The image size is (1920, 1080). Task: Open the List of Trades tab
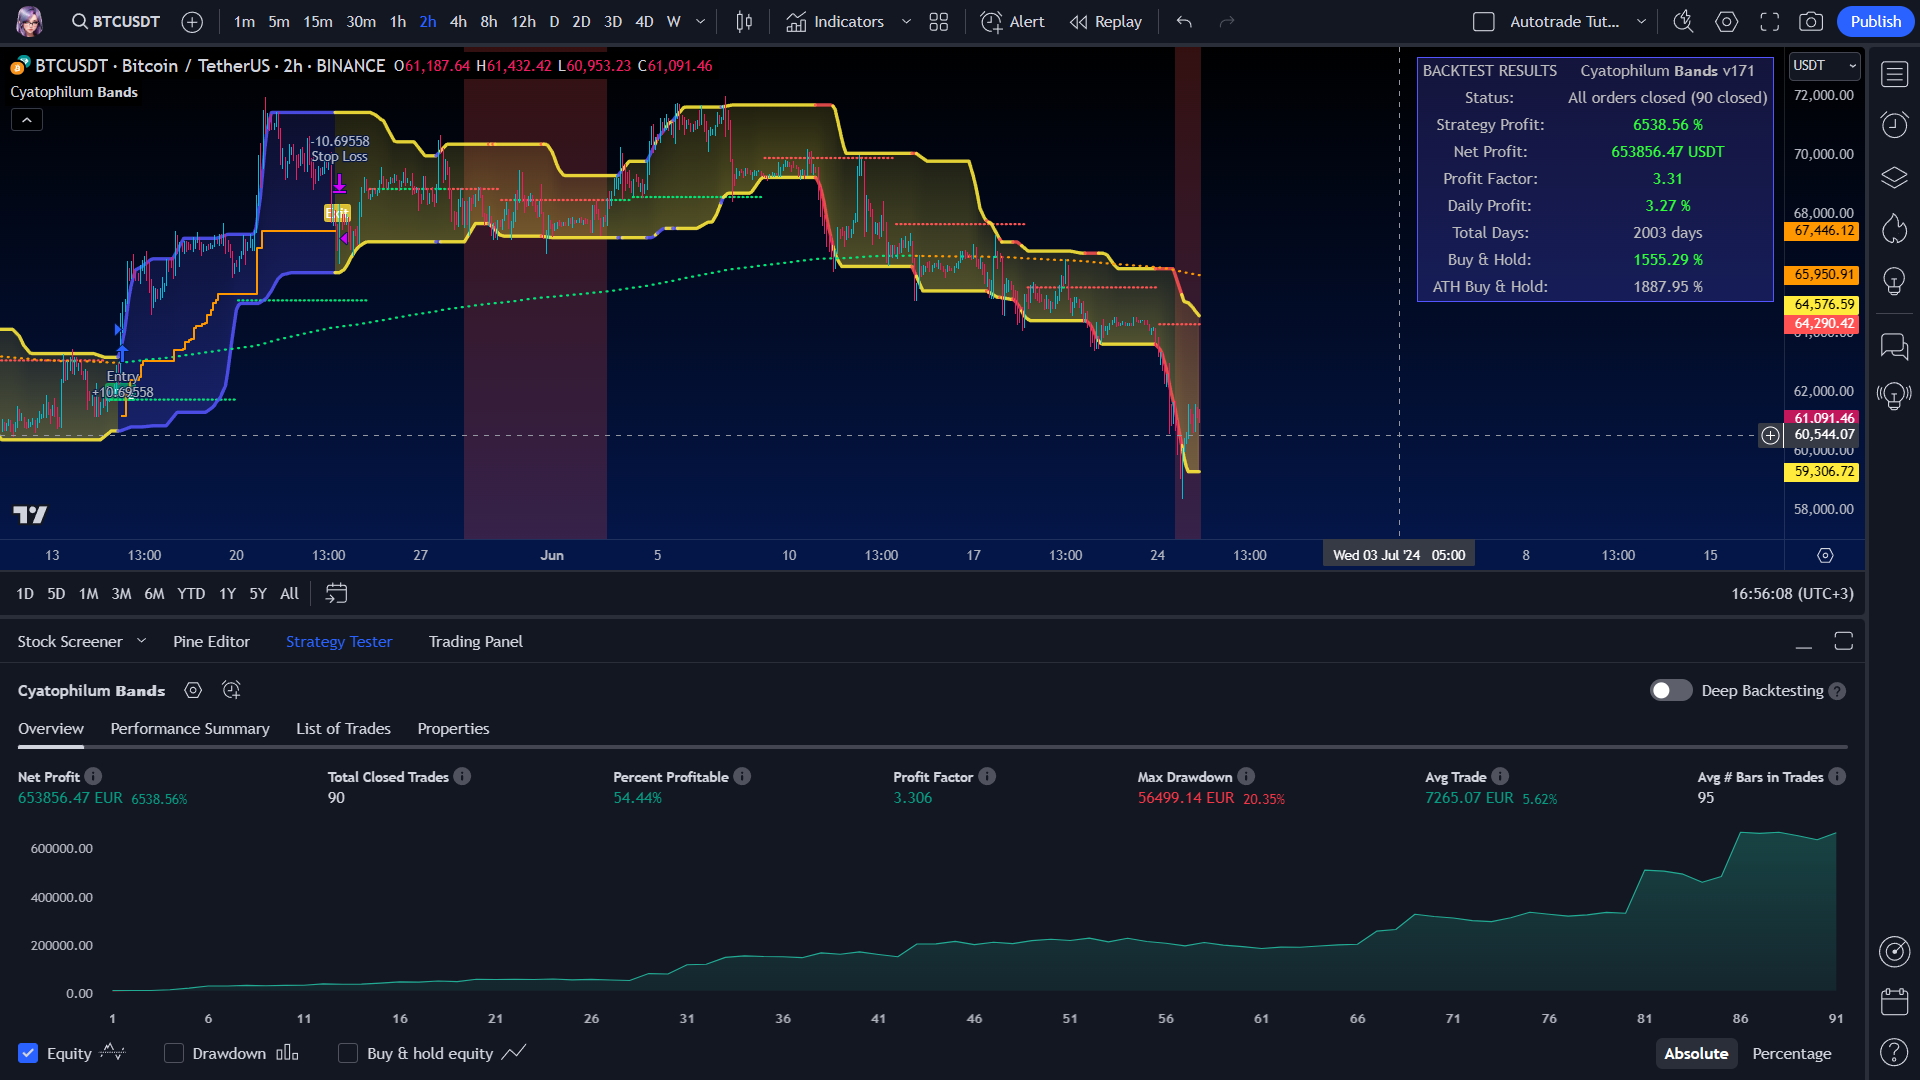click(x=343, y=729)
